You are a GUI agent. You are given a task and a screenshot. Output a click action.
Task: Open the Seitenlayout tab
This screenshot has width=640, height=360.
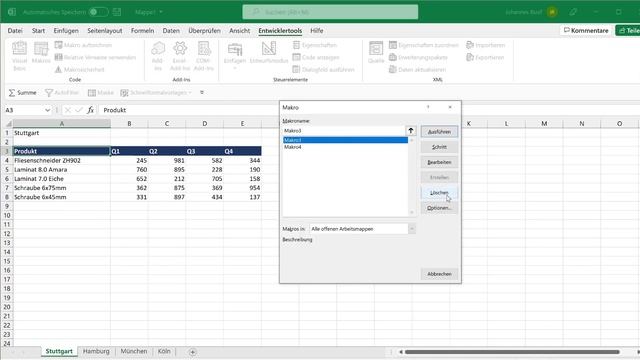pyautogui.click(x=104, y=31)
